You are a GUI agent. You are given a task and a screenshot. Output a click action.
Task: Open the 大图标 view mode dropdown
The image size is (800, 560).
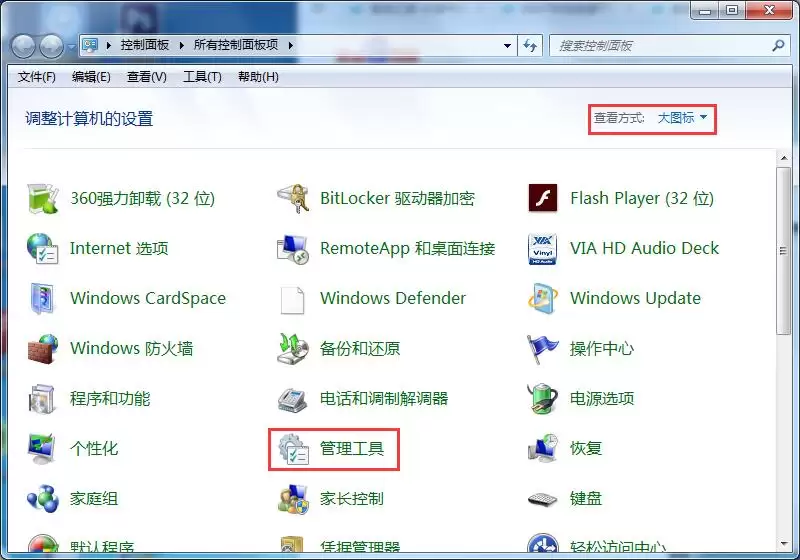coord(682,118)
